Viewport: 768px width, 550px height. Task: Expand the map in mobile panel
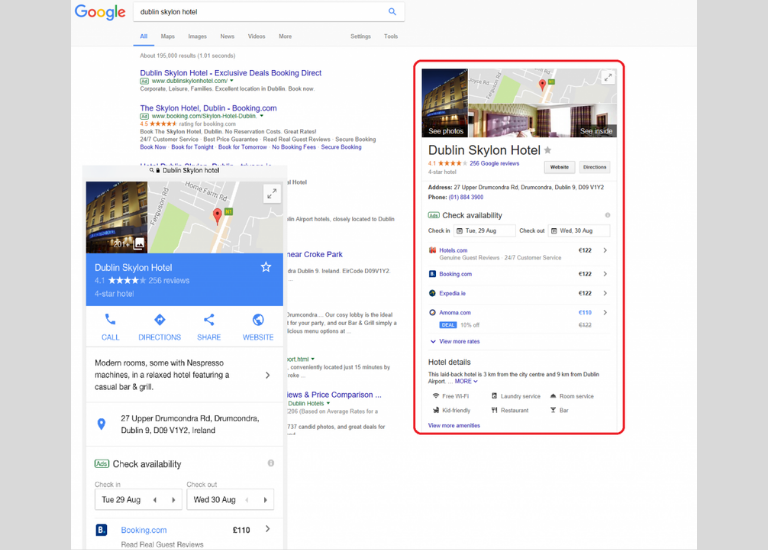click(272, 194)
